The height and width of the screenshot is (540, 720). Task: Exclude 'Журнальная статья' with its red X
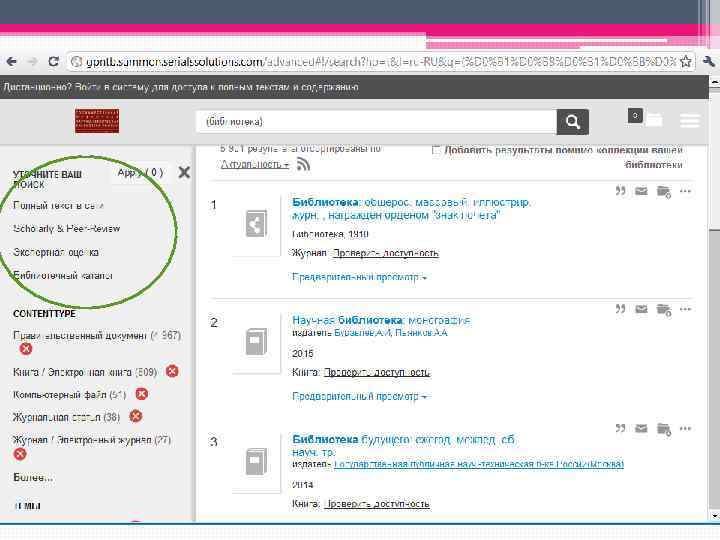tap(135, 416)
